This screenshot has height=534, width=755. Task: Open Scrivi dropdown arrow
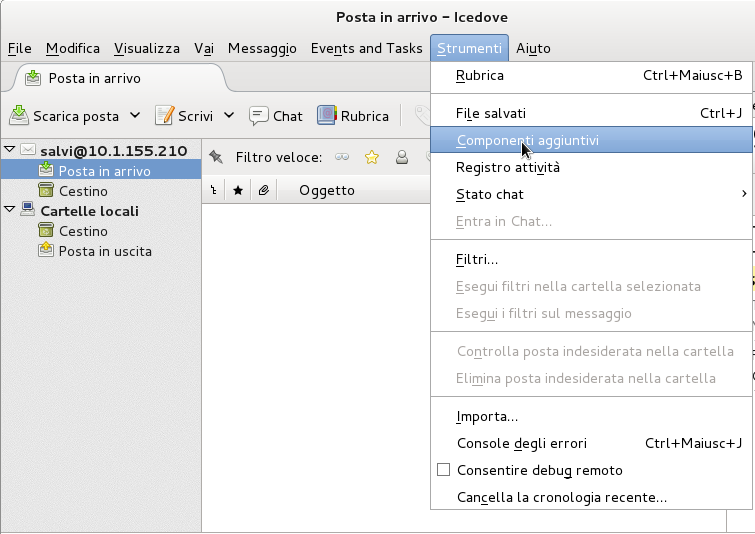[x=229, y=116]
